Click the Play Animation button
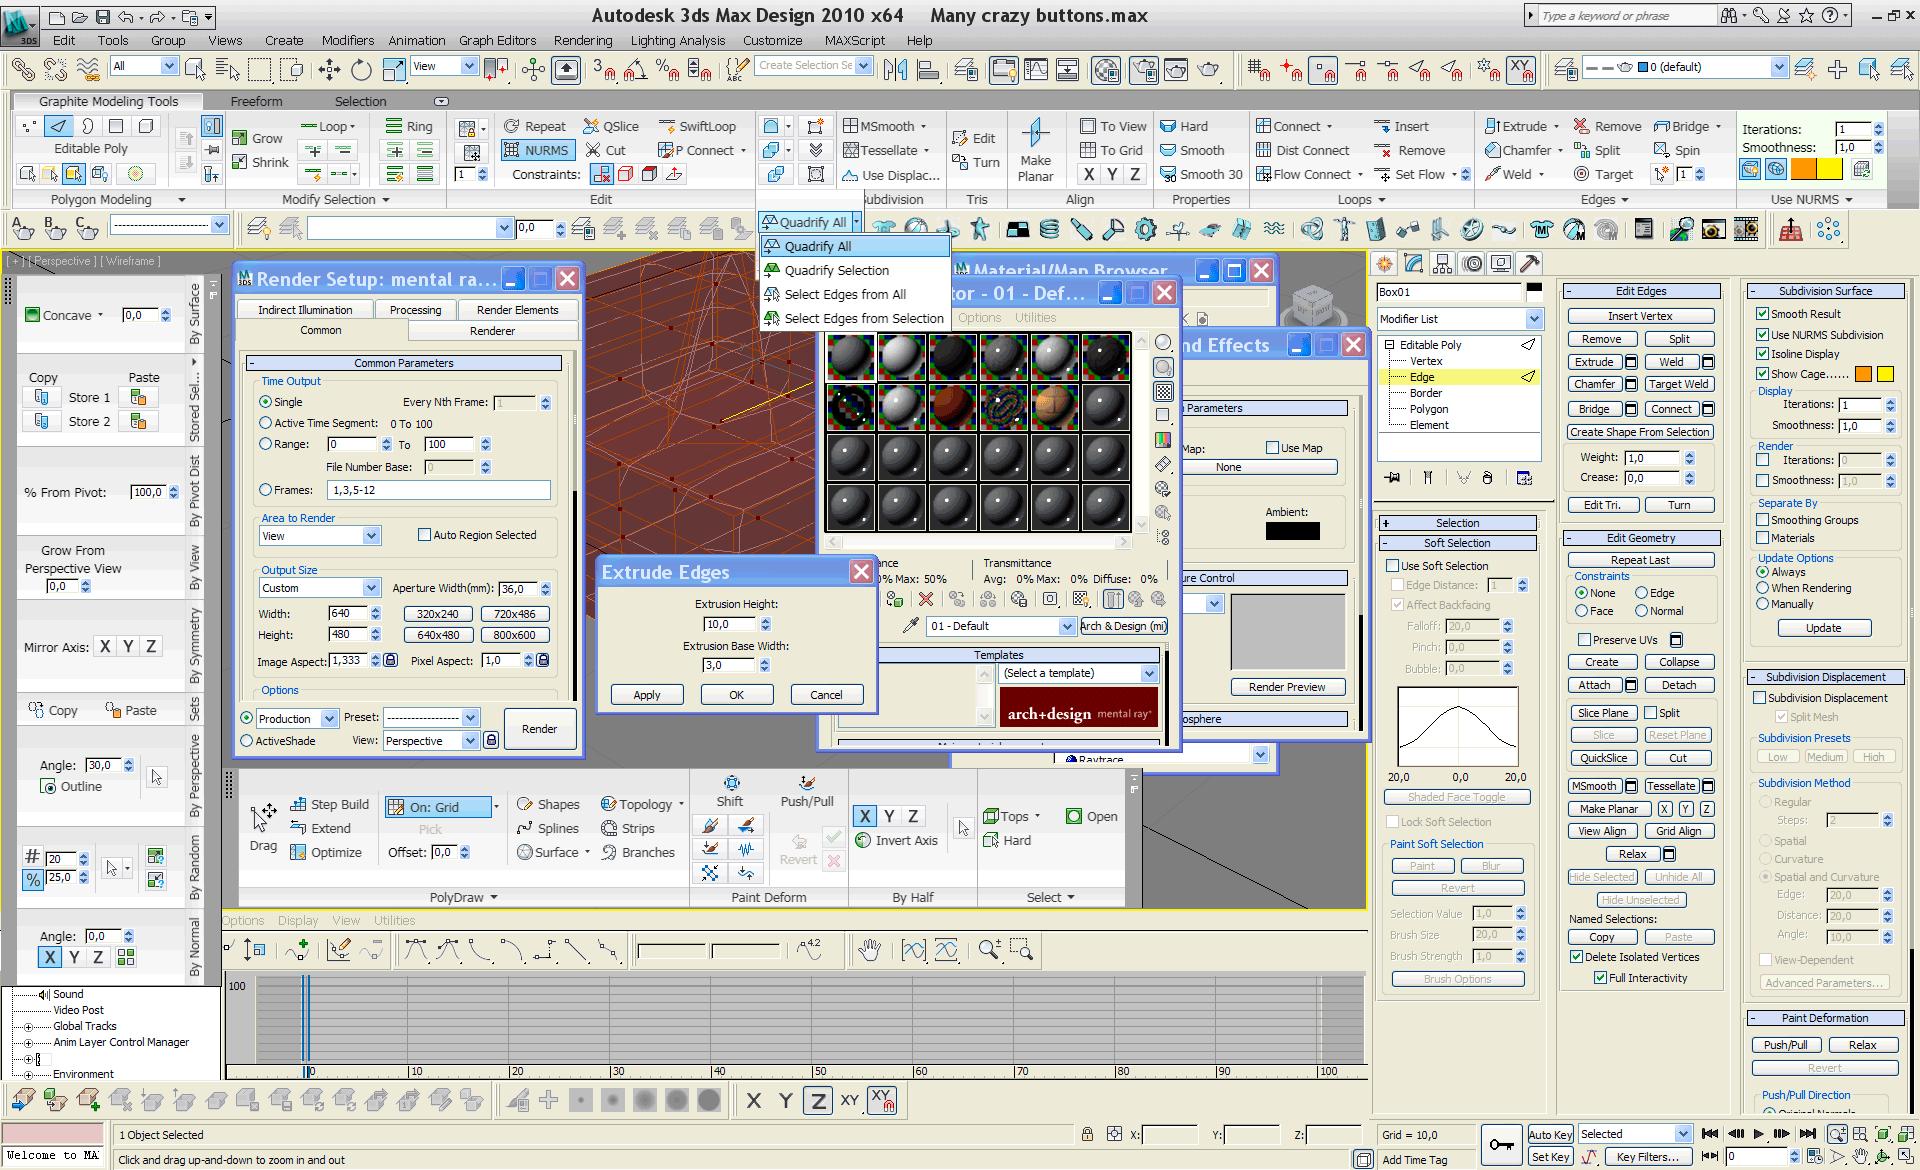 pyautogui.click(x=1758, y=1134)
